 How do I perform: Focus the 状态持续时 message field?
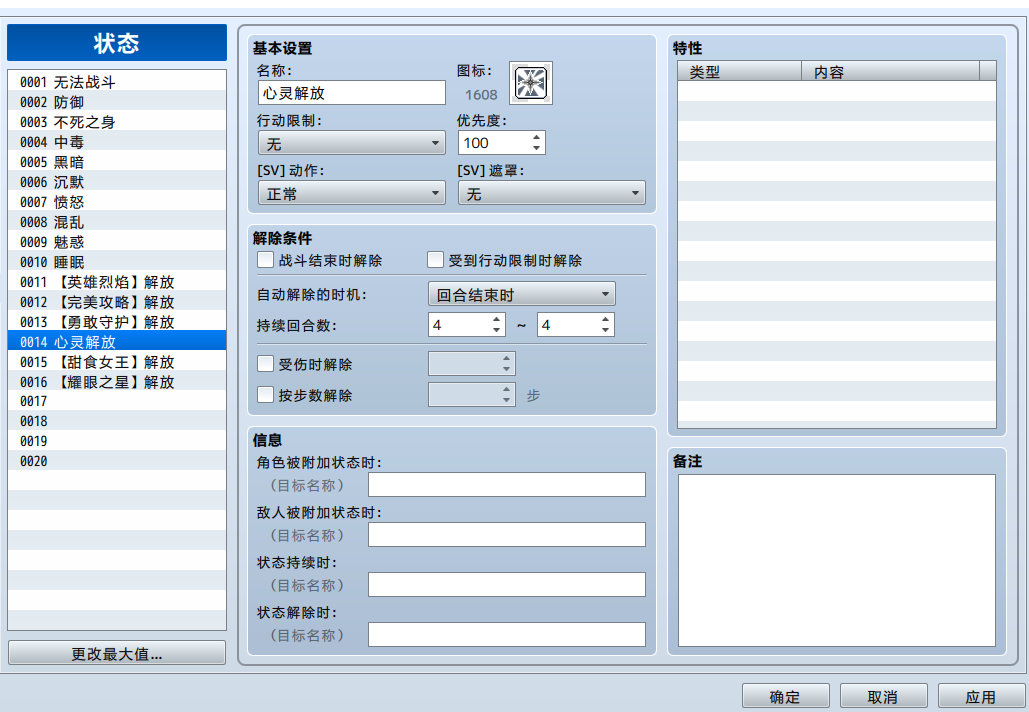point(507,585)
